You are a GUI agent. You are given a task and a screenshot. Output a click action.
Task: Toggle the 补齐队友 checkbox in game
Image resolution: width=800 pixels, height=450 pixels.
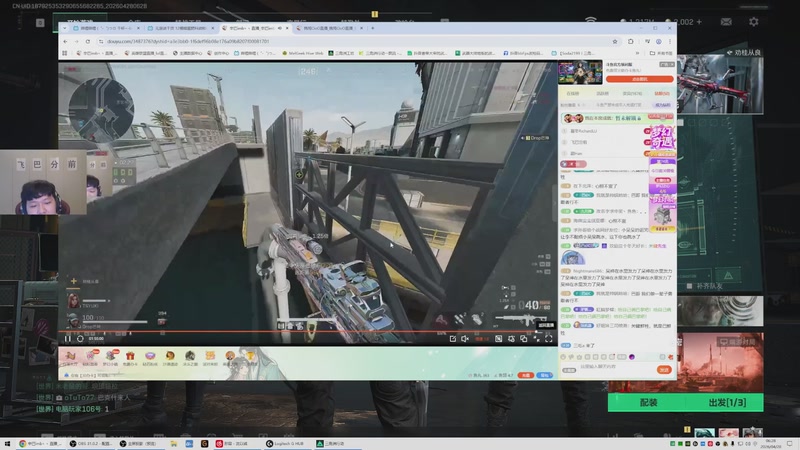689,286
